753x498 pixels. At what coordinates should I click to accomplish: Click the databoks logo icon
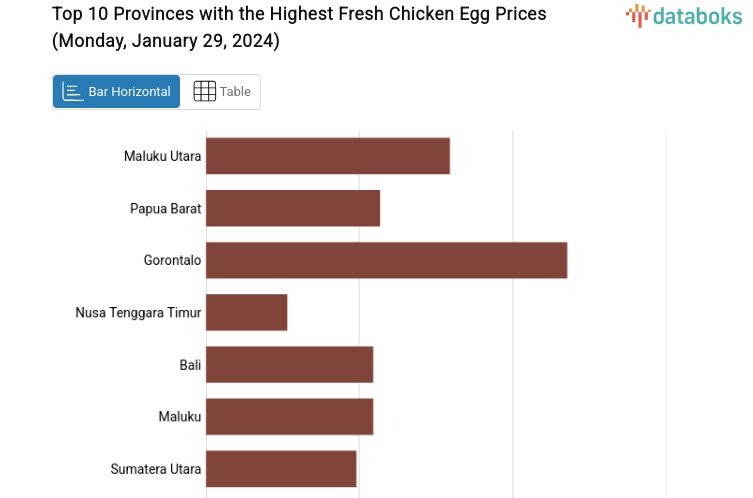[x=638, y=14]
